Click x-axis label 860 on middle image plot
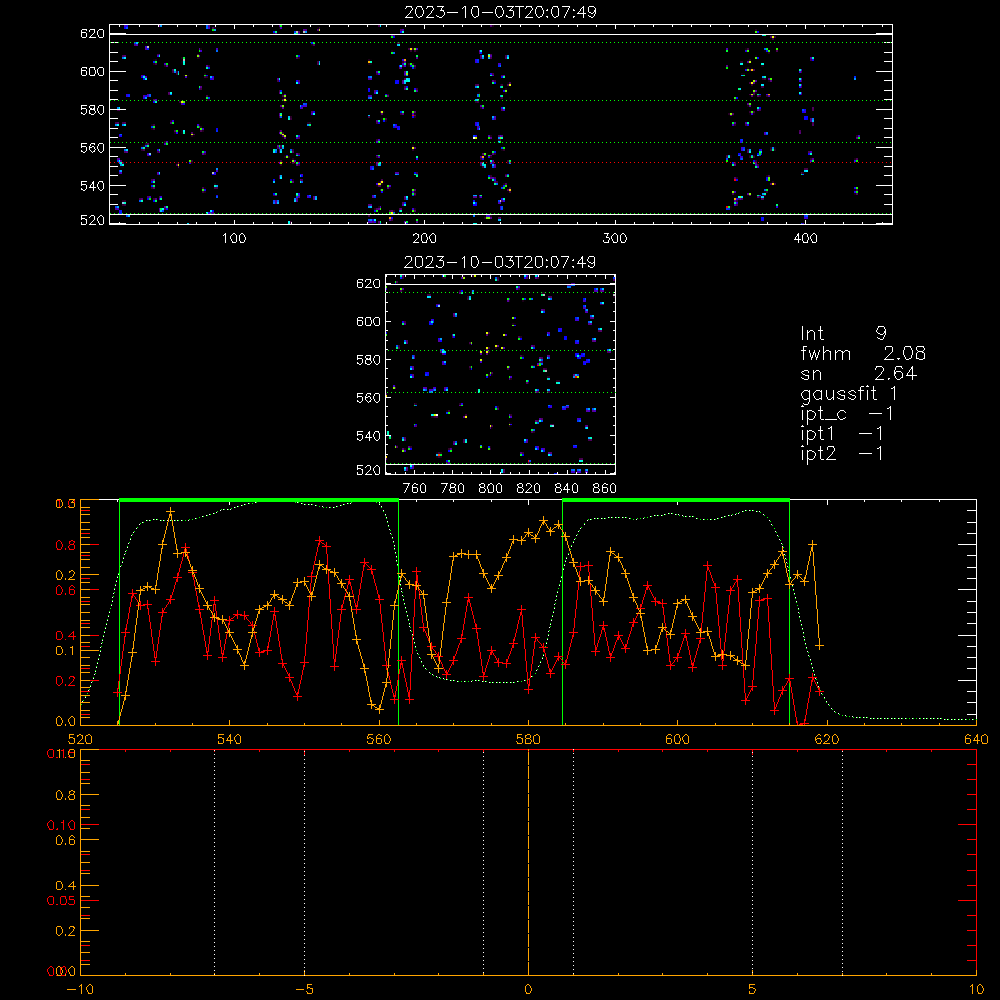Screen dimensions: 1000x1000 [605, 489]
